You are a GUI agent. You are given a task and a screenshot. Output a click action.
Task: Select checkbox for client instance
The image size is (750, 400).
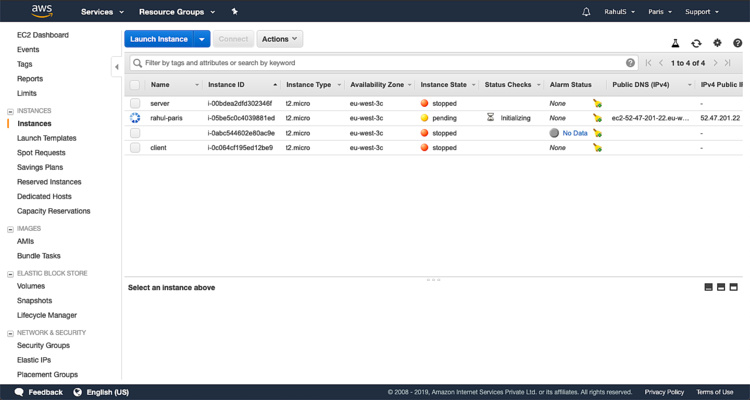[135, 148]
